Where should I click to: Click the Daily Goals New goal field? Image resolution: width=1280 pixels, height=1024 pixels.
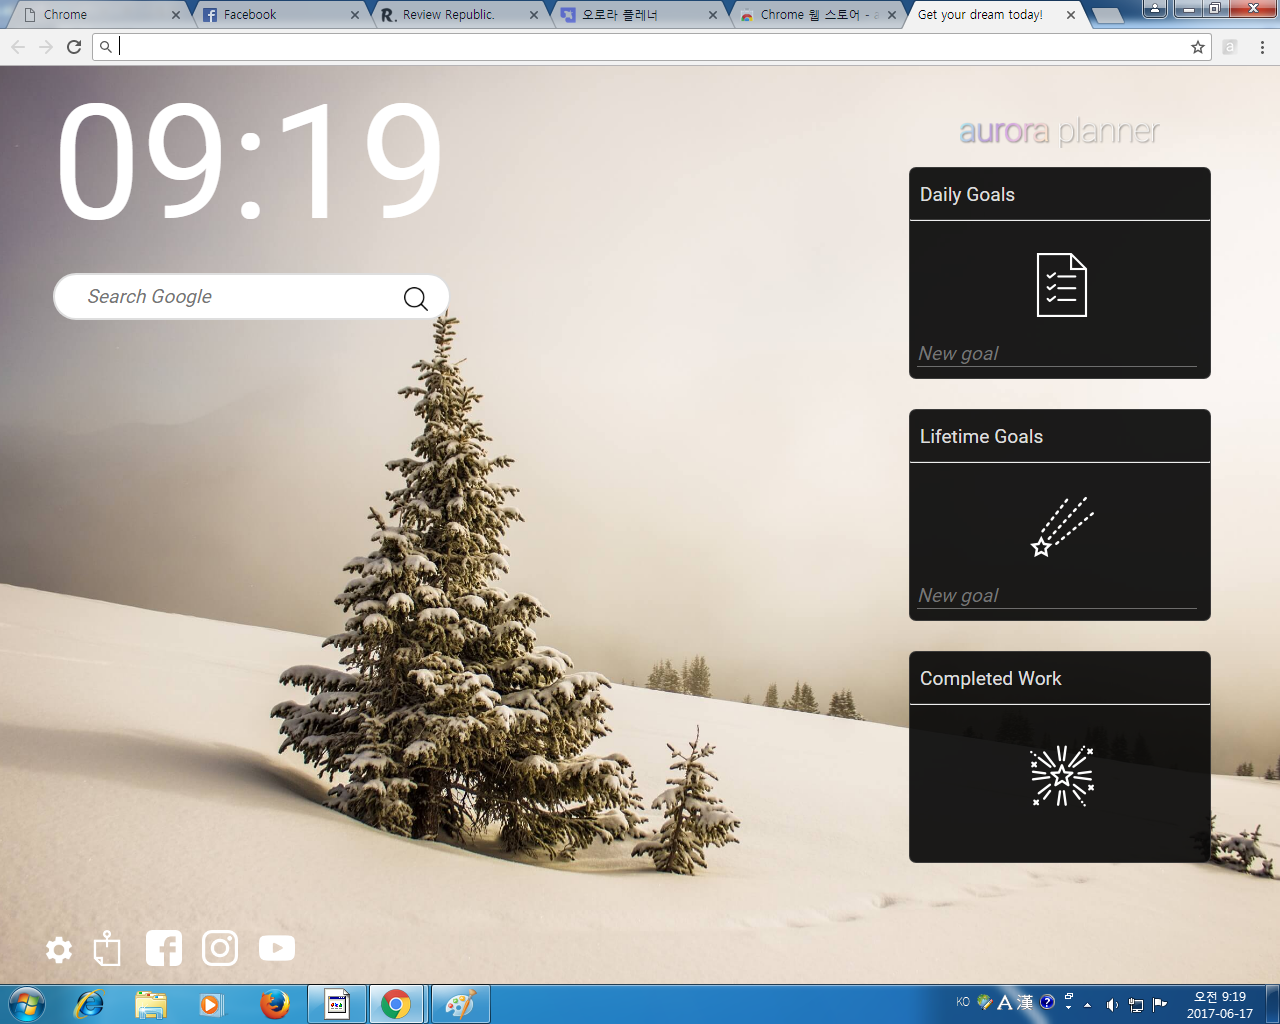click(1057, 354)
